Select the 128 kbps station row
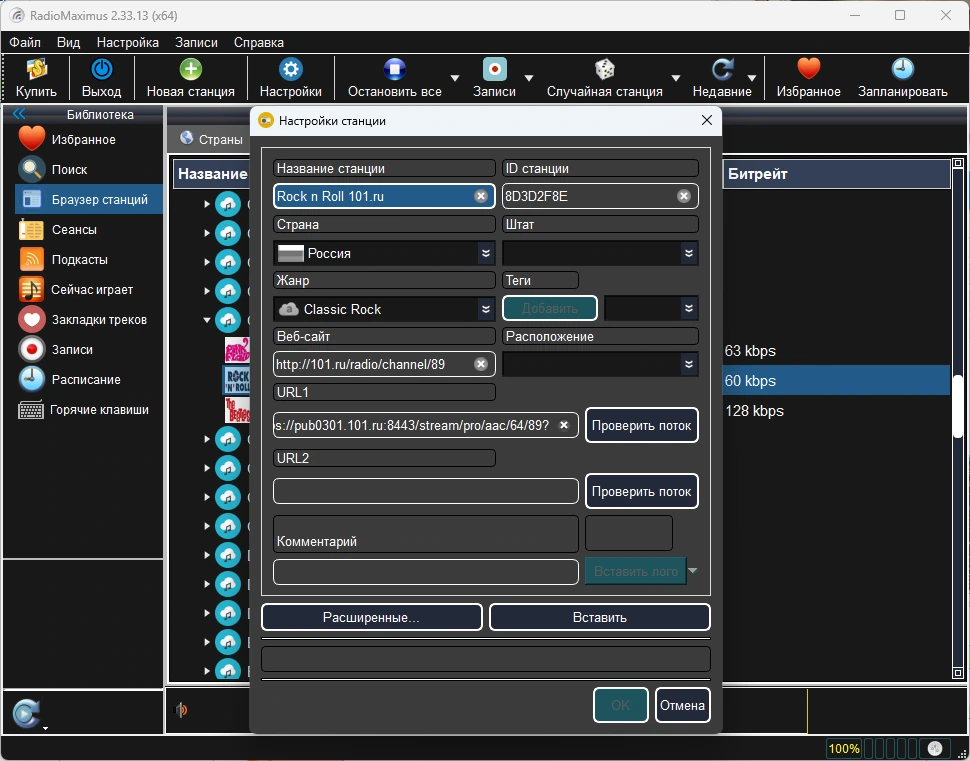 (x=836, y=410)
